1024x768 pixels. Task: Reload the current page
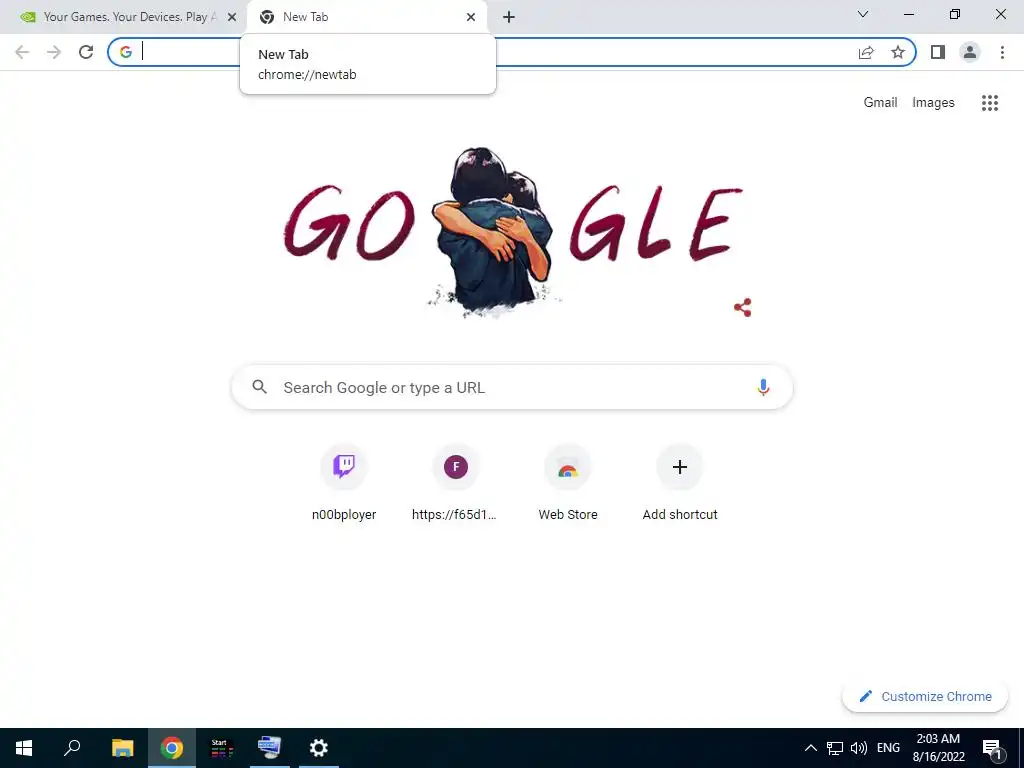[x=86, y=52]
